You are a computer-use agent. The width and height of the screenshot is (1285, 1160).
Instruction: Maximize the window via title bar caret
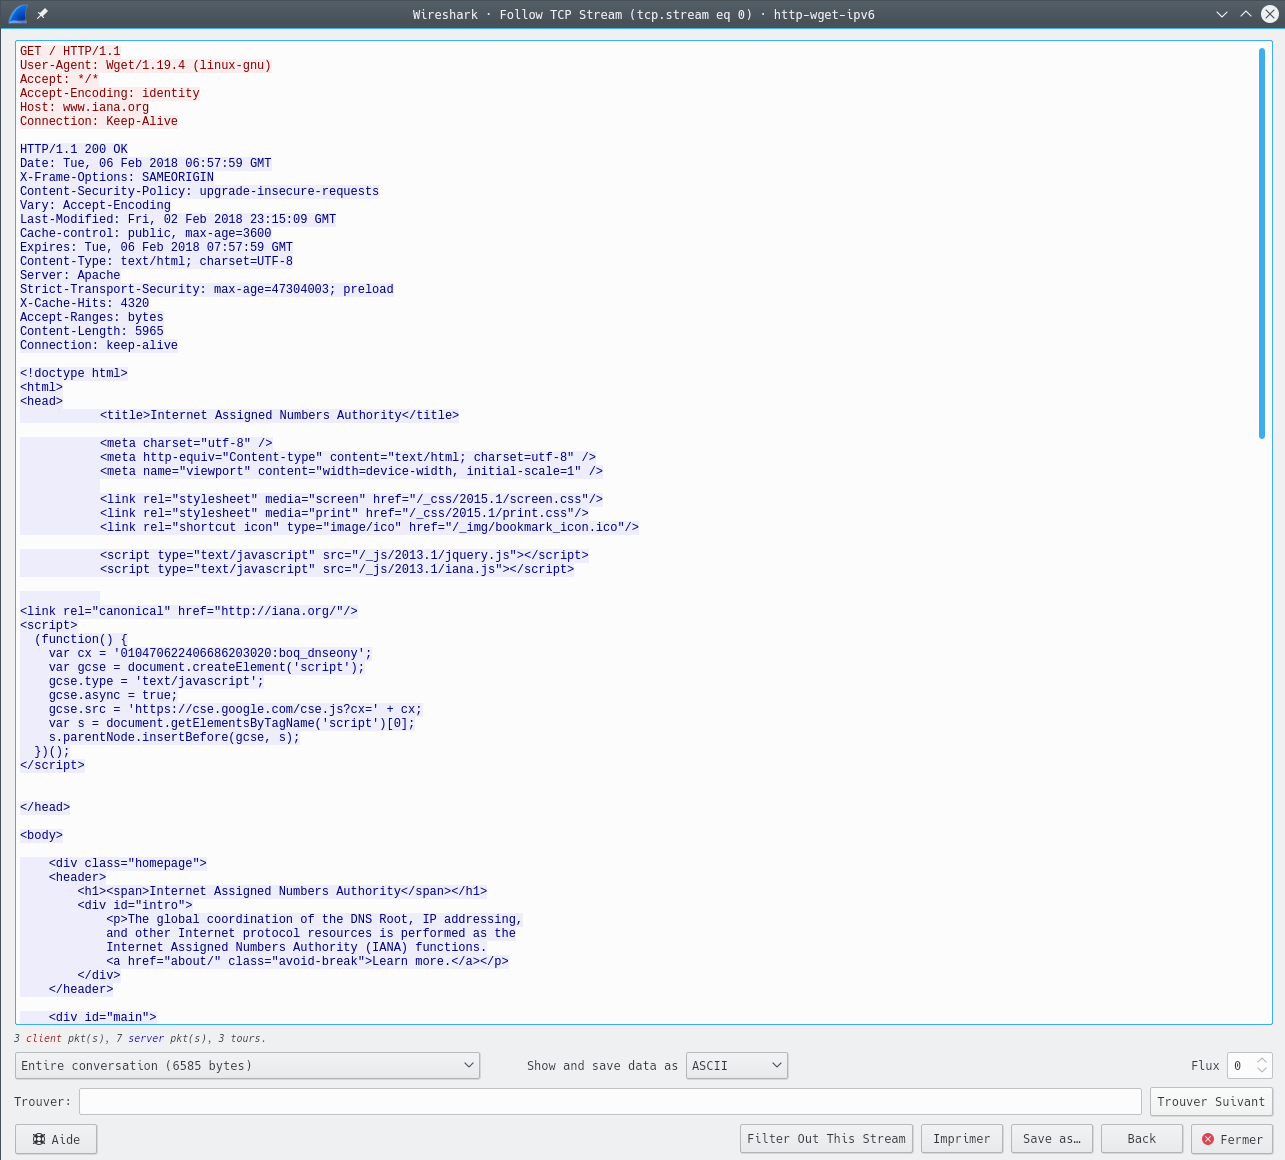click(1245, 14)
